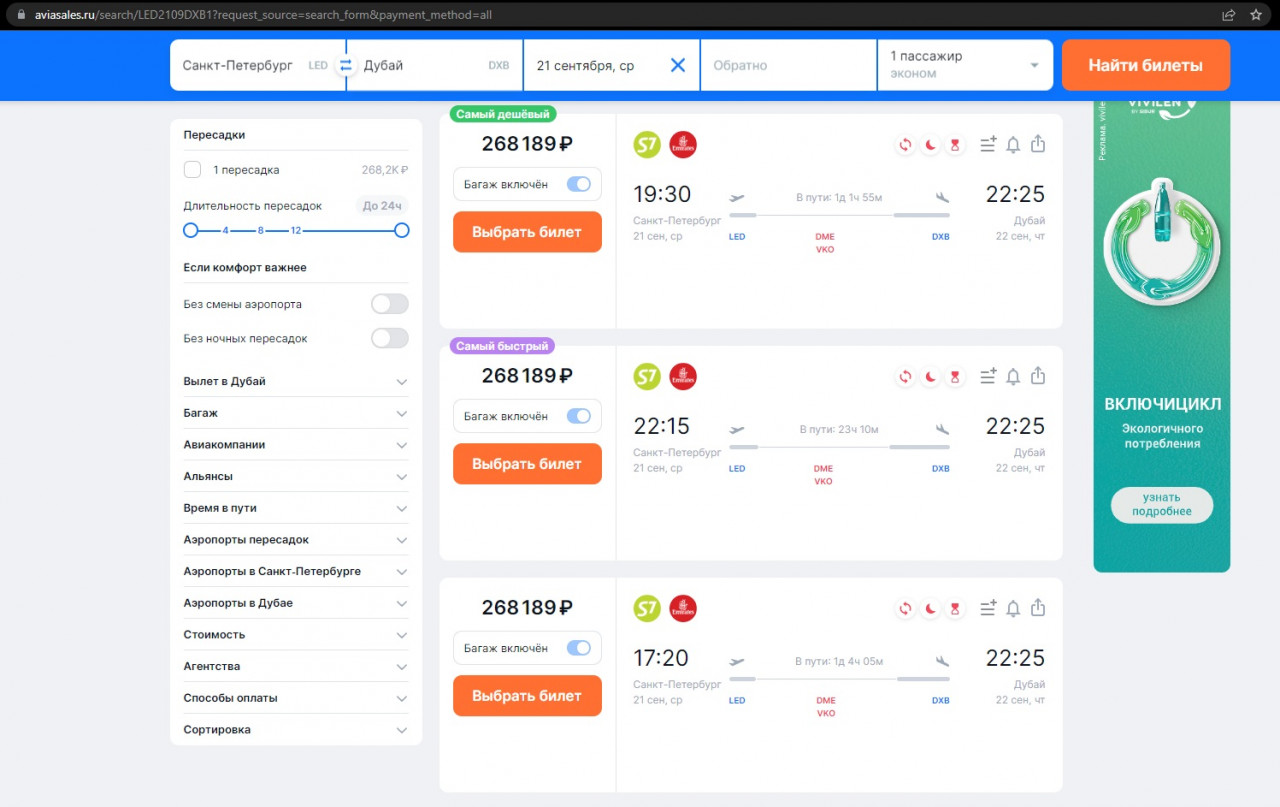Expand Багаж filter section

tap(296, 413)
